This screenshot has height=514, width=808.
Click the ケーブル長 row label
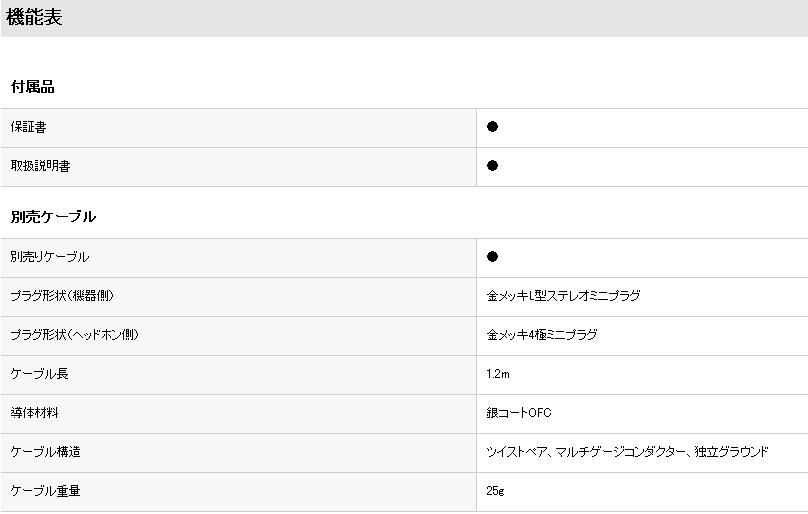tap(39, 374)
